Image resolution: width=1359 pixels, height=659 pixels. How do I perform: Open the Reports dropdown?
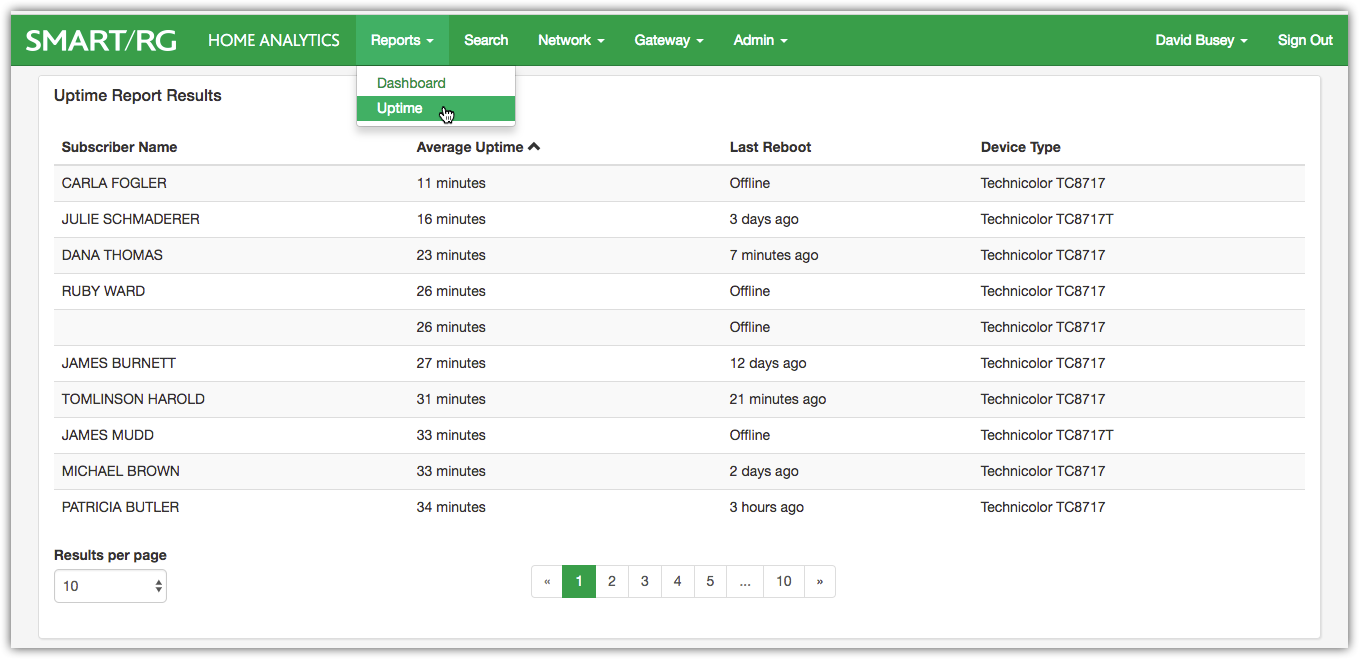401,40
